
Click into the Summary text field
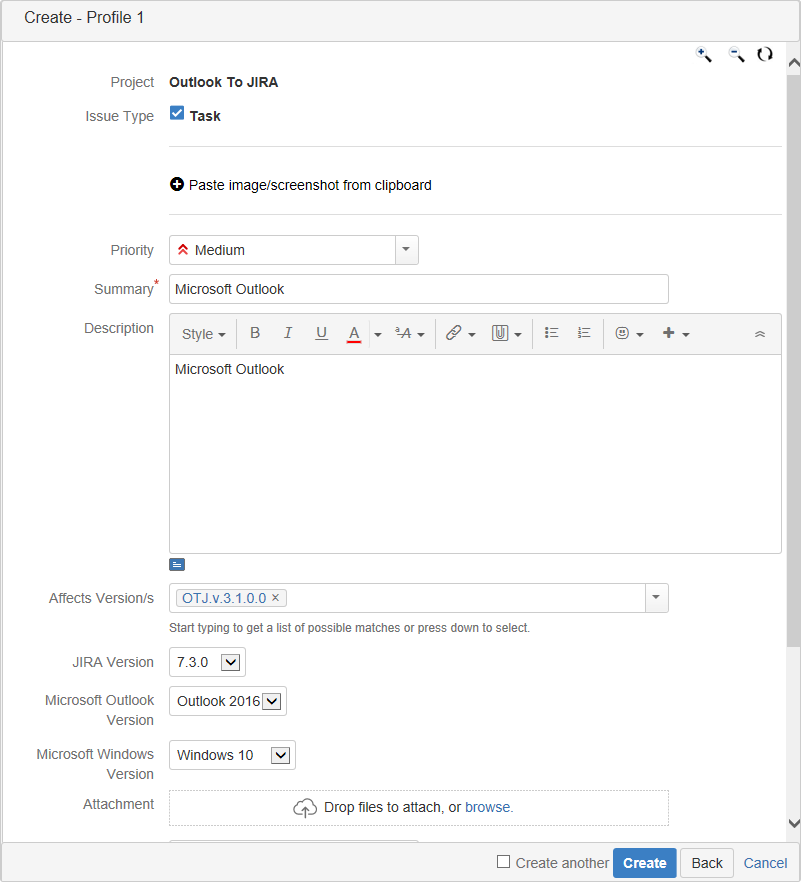(418, 289)
